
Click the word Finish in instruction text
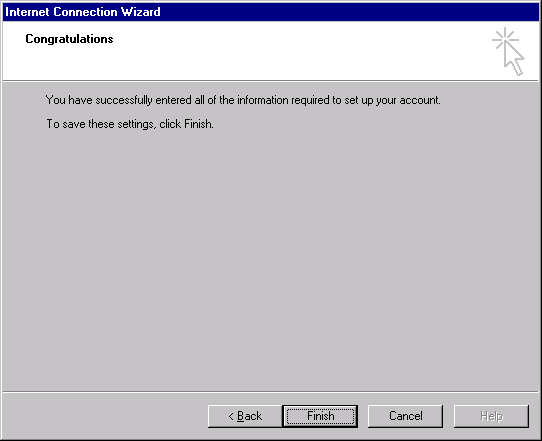(198, 124)
